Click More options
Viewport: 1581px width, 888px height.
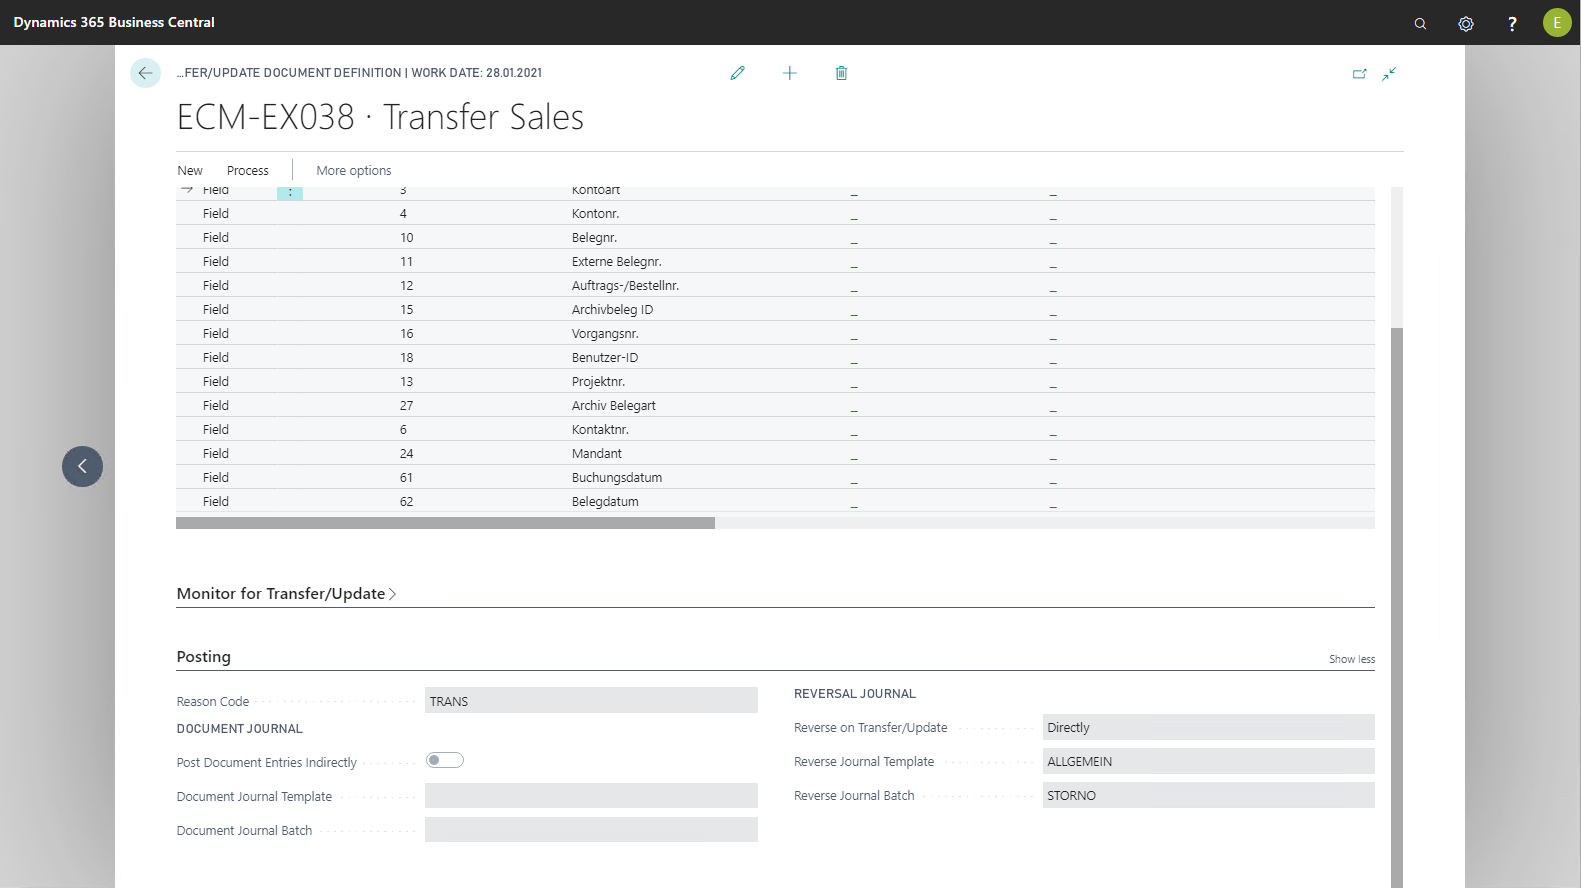pos(354,171)
